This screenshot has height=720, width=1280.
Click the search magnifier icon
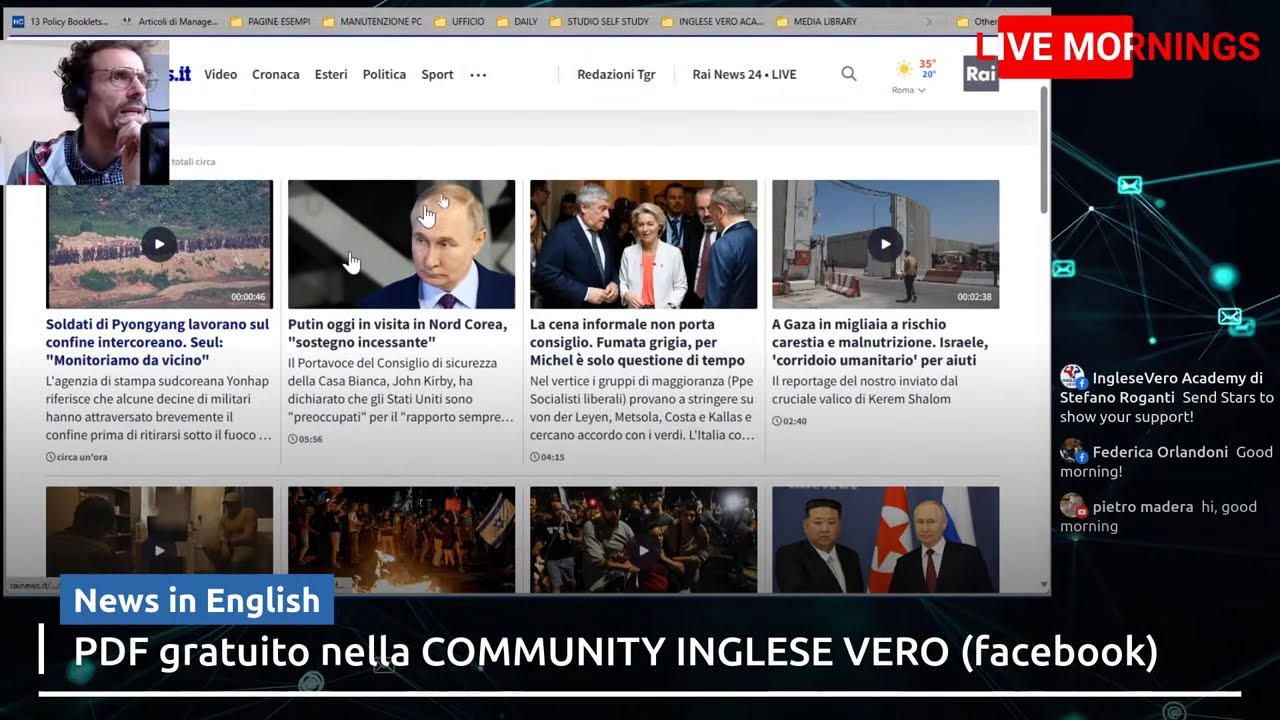click(x=849, y=74)
